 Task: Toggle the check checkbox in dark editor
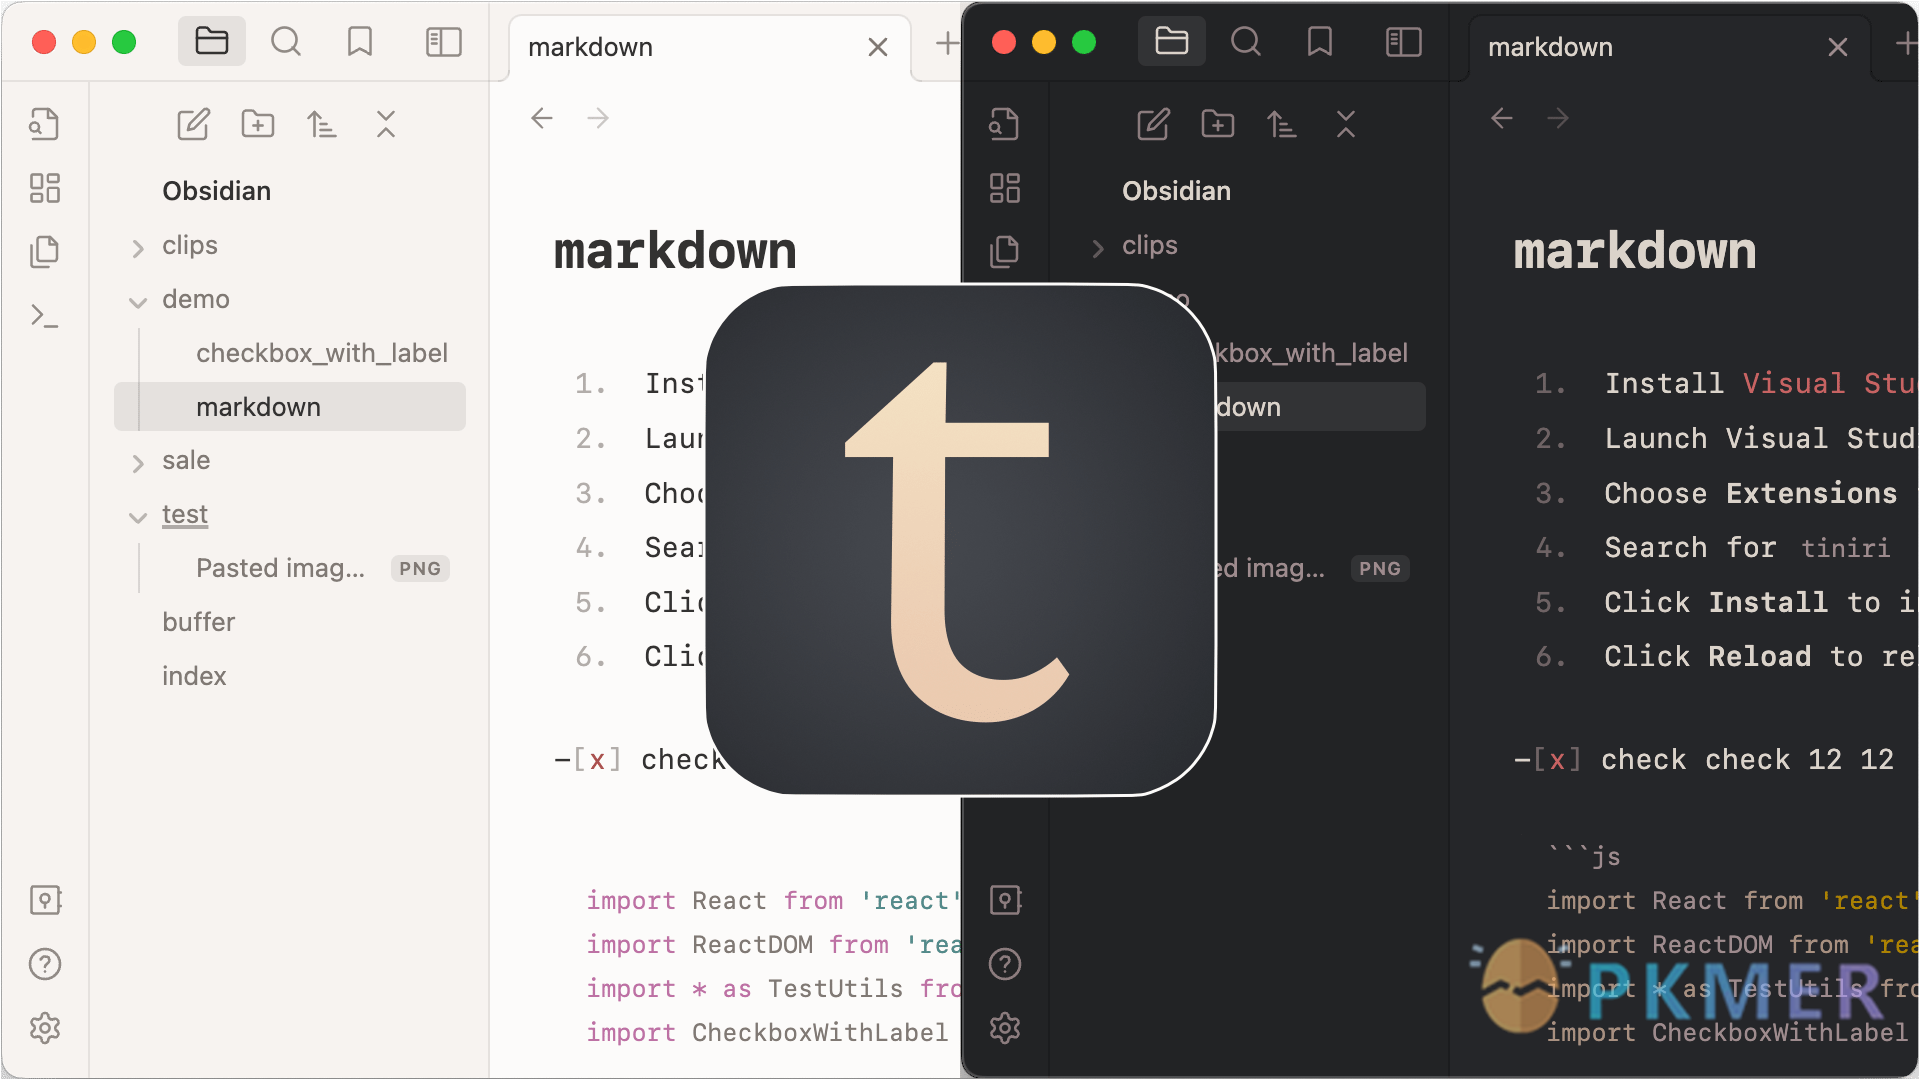(x=1557, y=760)
